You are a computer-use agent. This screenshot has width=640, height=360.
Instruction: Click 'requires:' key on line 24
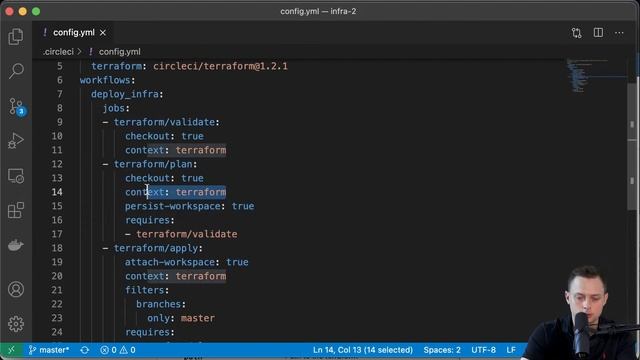150,332
